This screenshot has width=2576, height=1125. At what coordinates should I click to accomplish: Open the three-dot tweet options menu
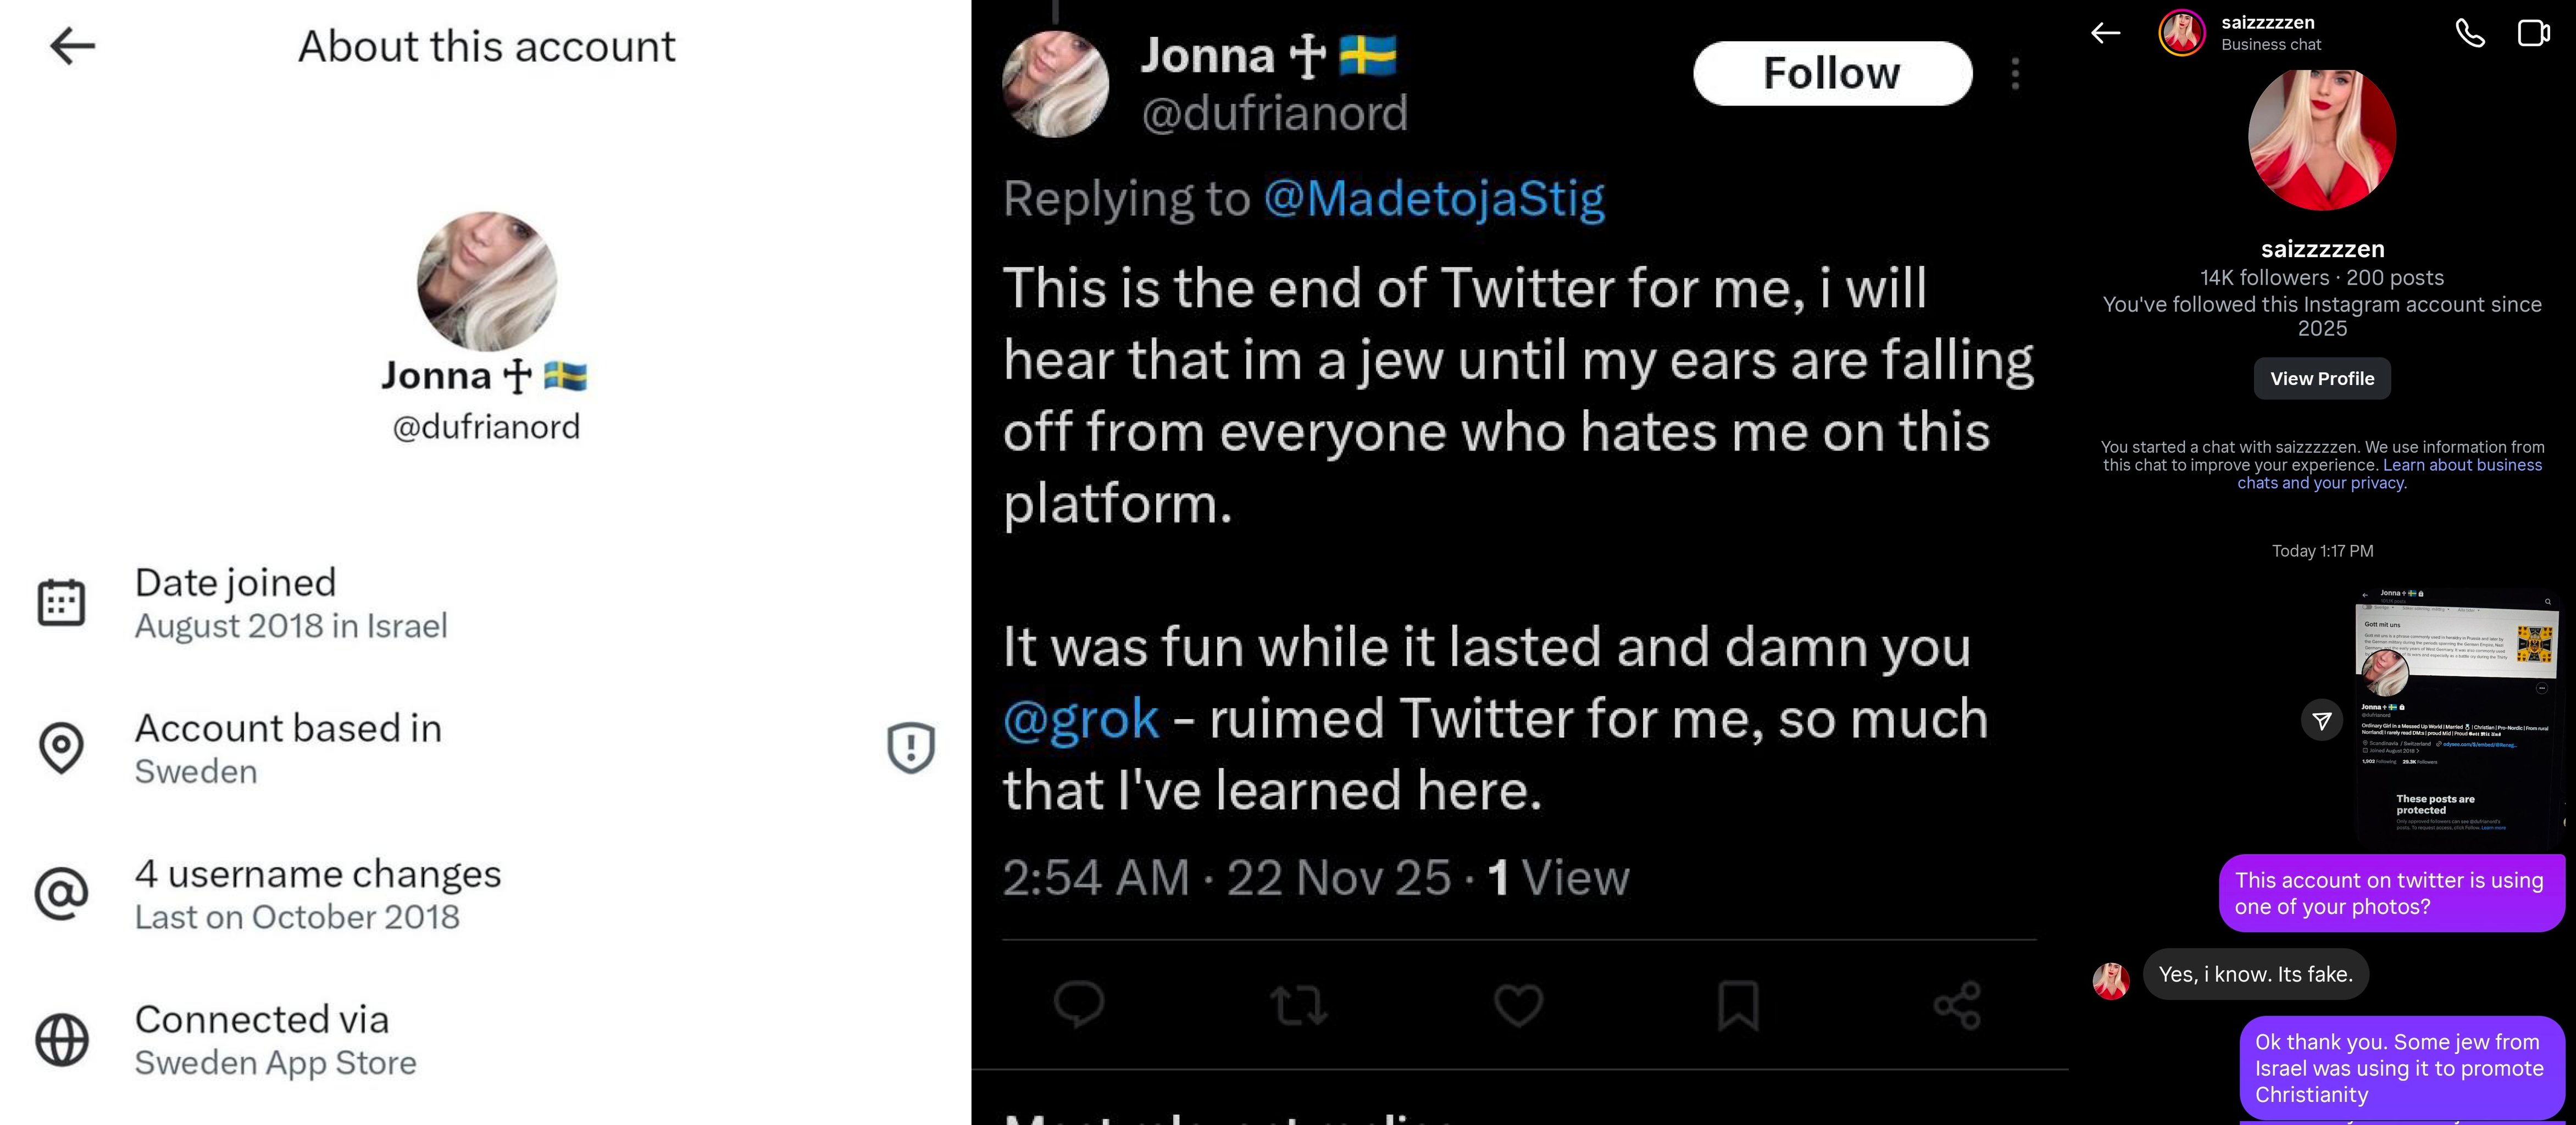(x=2015, y=73)
